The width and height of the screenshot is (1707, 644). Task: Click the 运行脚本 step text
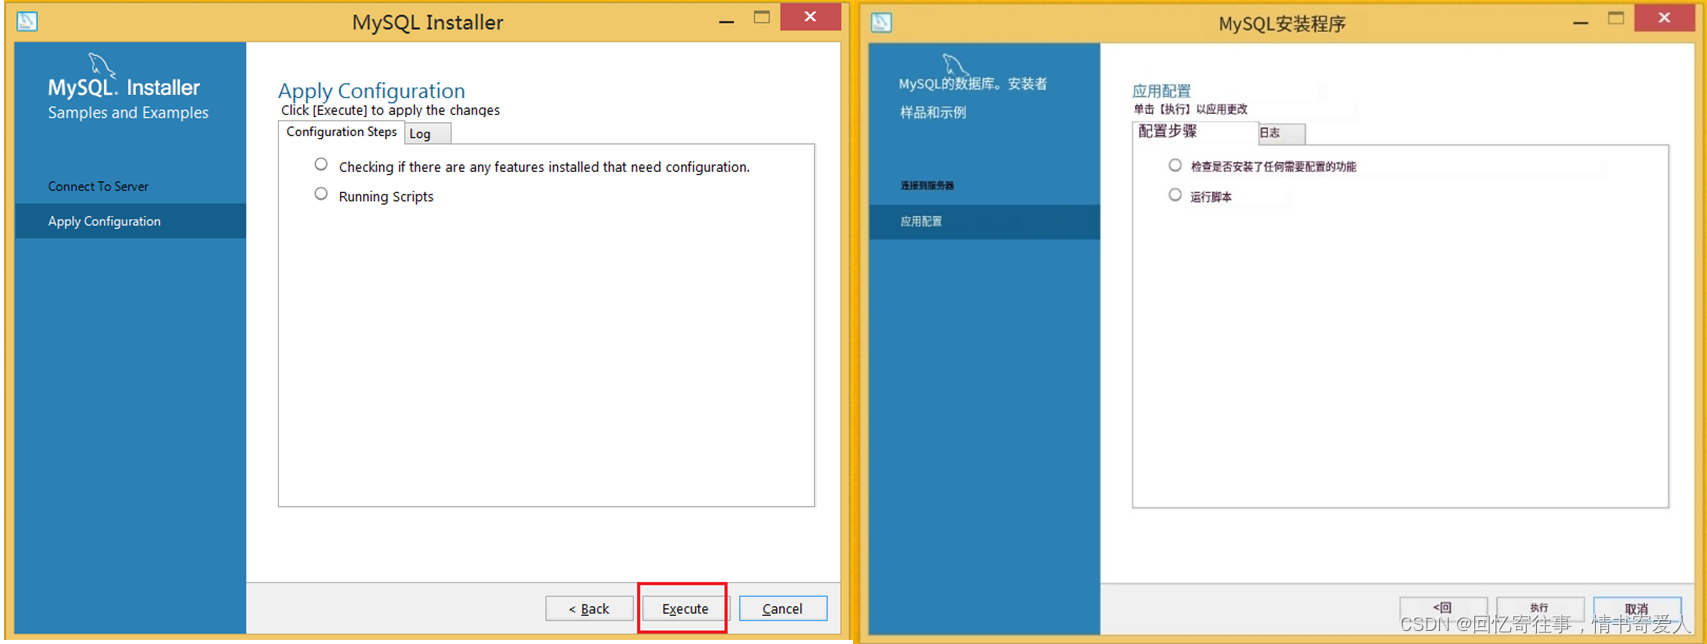click(x=1211, y=197)
